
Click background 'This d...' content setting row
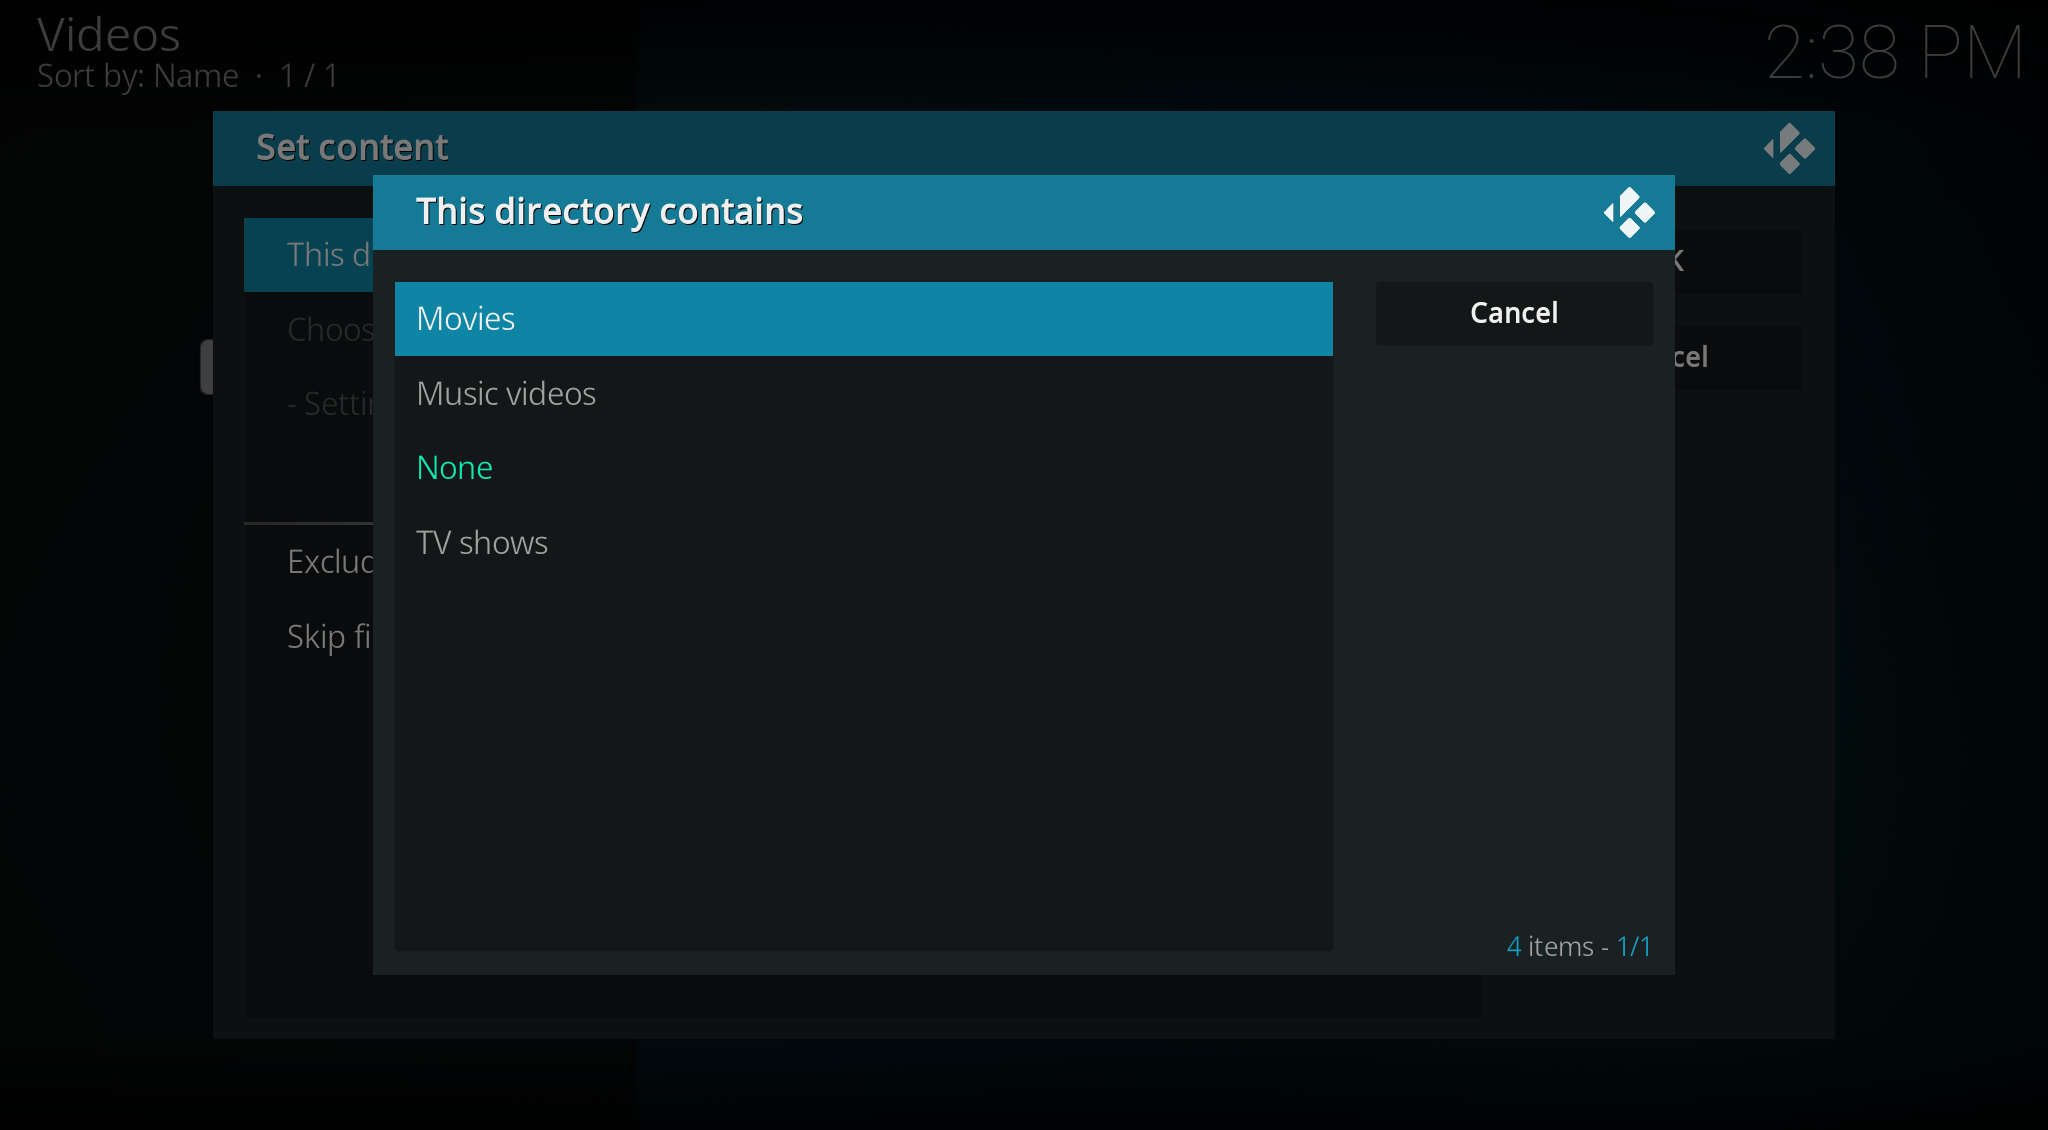point(308,255)
